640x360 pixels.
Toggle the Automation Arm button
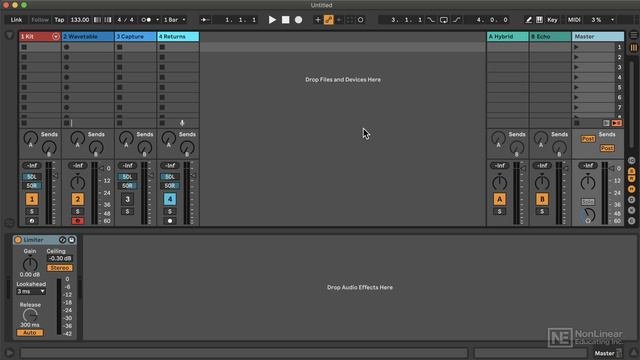[329, 20]
